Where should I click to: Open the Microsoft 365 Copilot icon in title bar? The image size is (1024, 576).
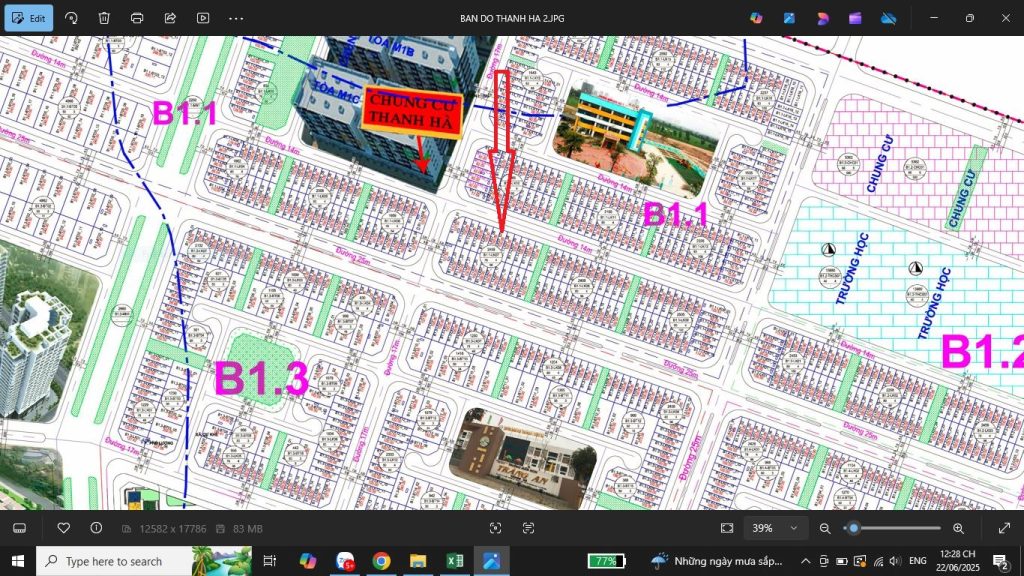tap(756, 18)
